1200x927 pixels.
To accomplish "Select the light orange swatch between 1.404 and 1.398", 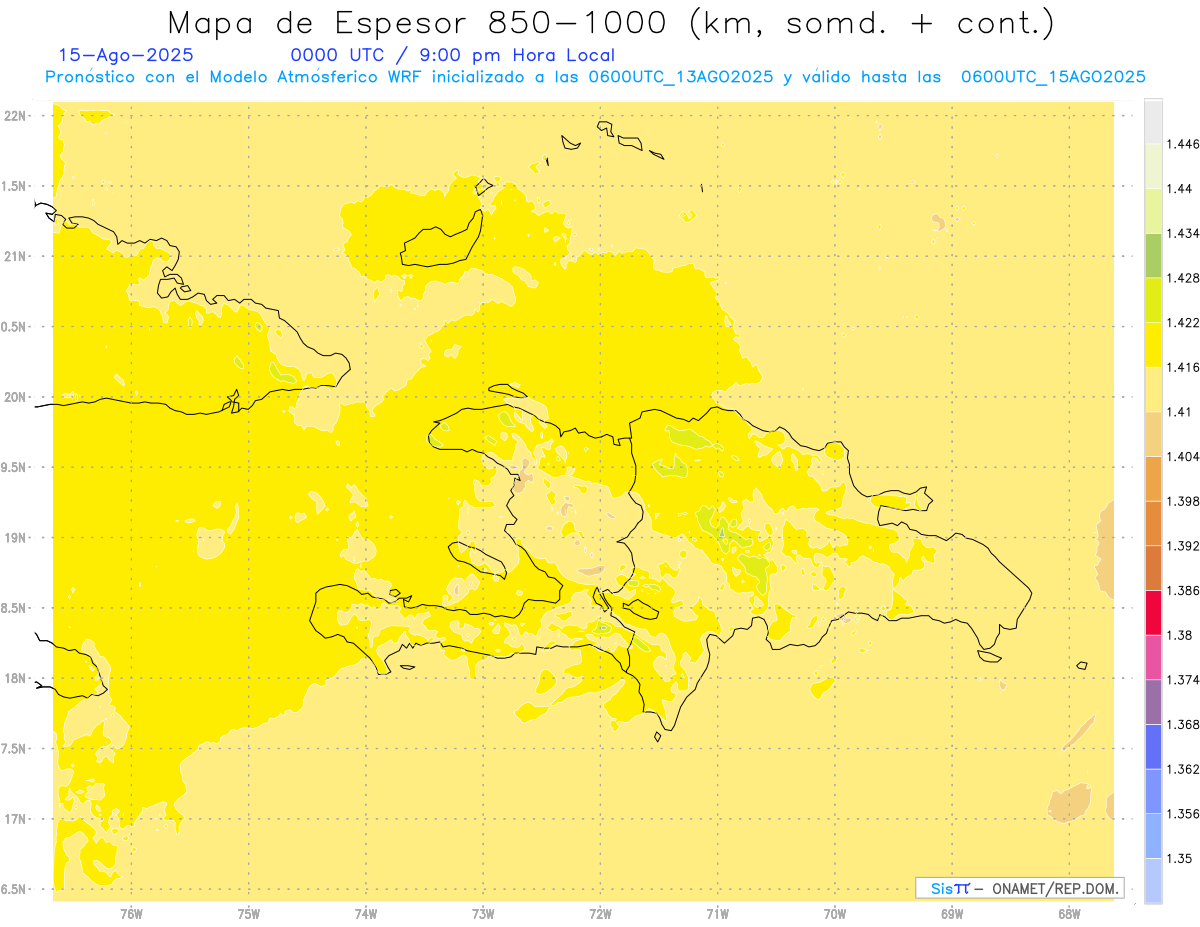I will [1152, 478].
